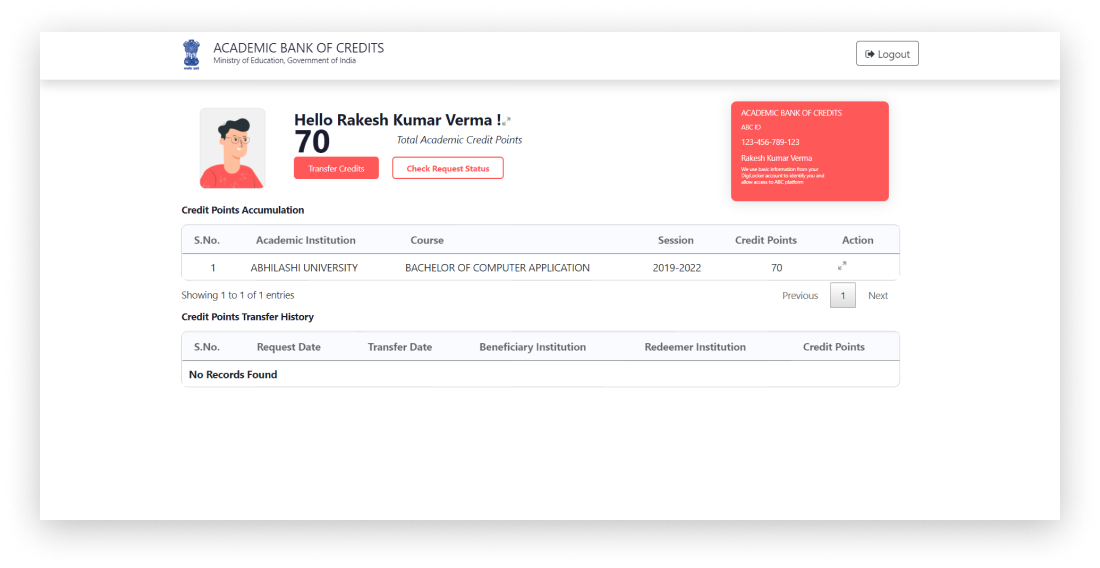Open Check Request Status
Image resolution: width=1100 pixels, height=568 pixels.
pyautogui.click(x=447, y=168)
